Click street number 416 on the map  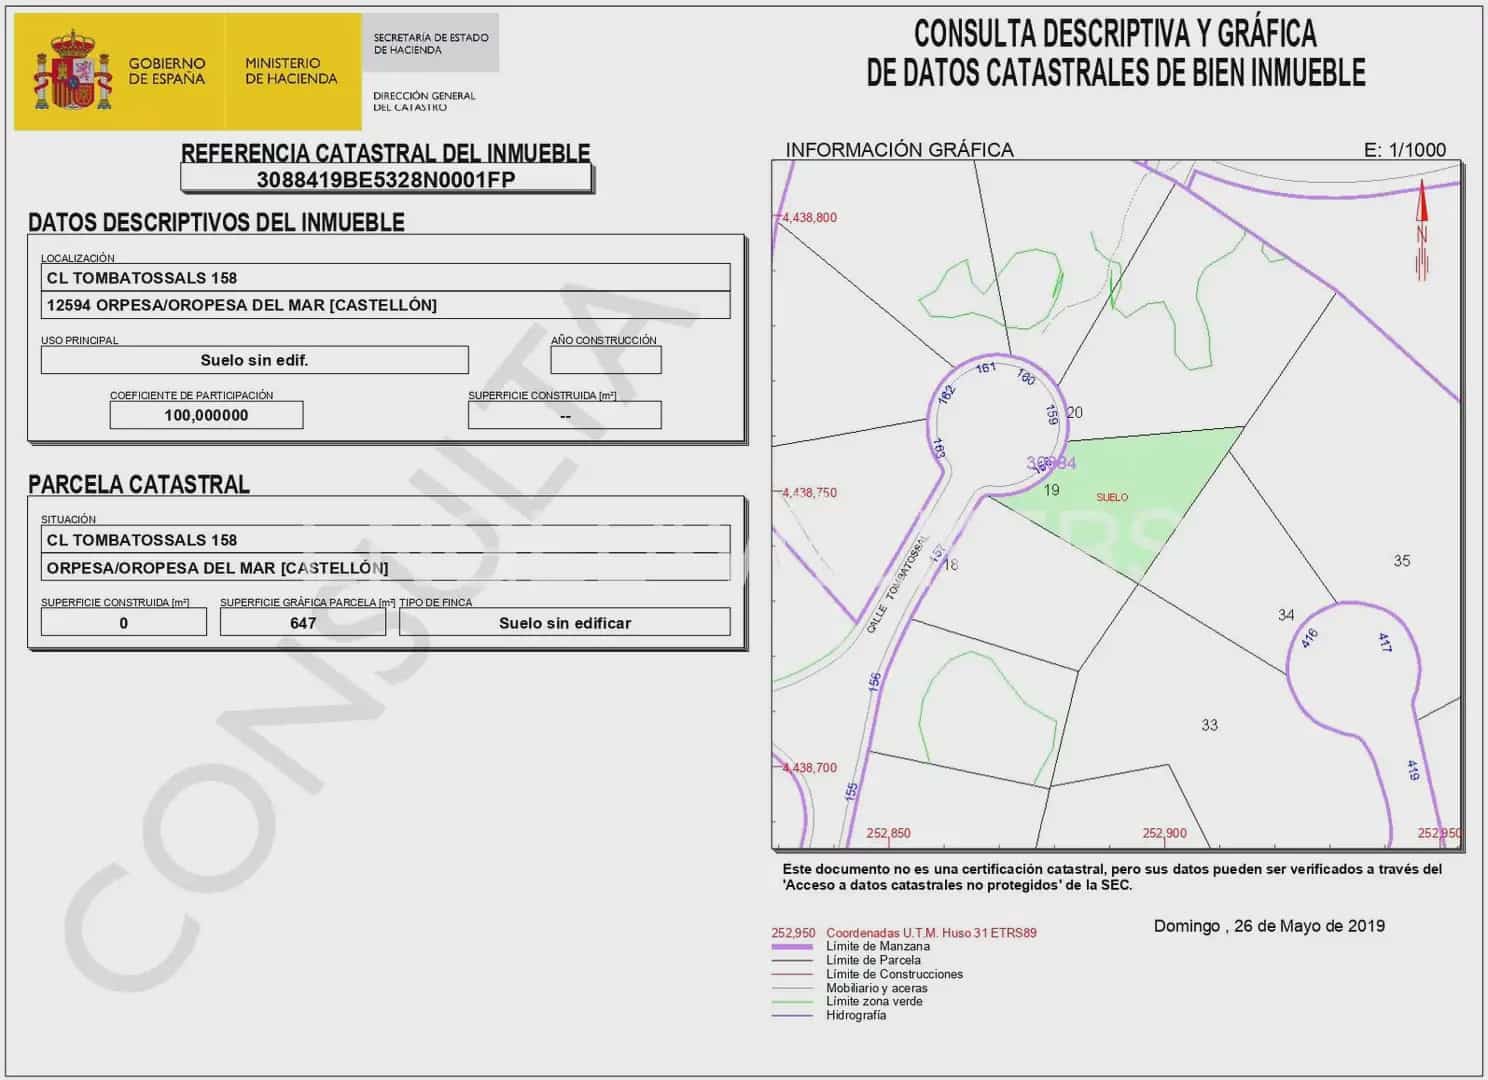pos(1309,637)
